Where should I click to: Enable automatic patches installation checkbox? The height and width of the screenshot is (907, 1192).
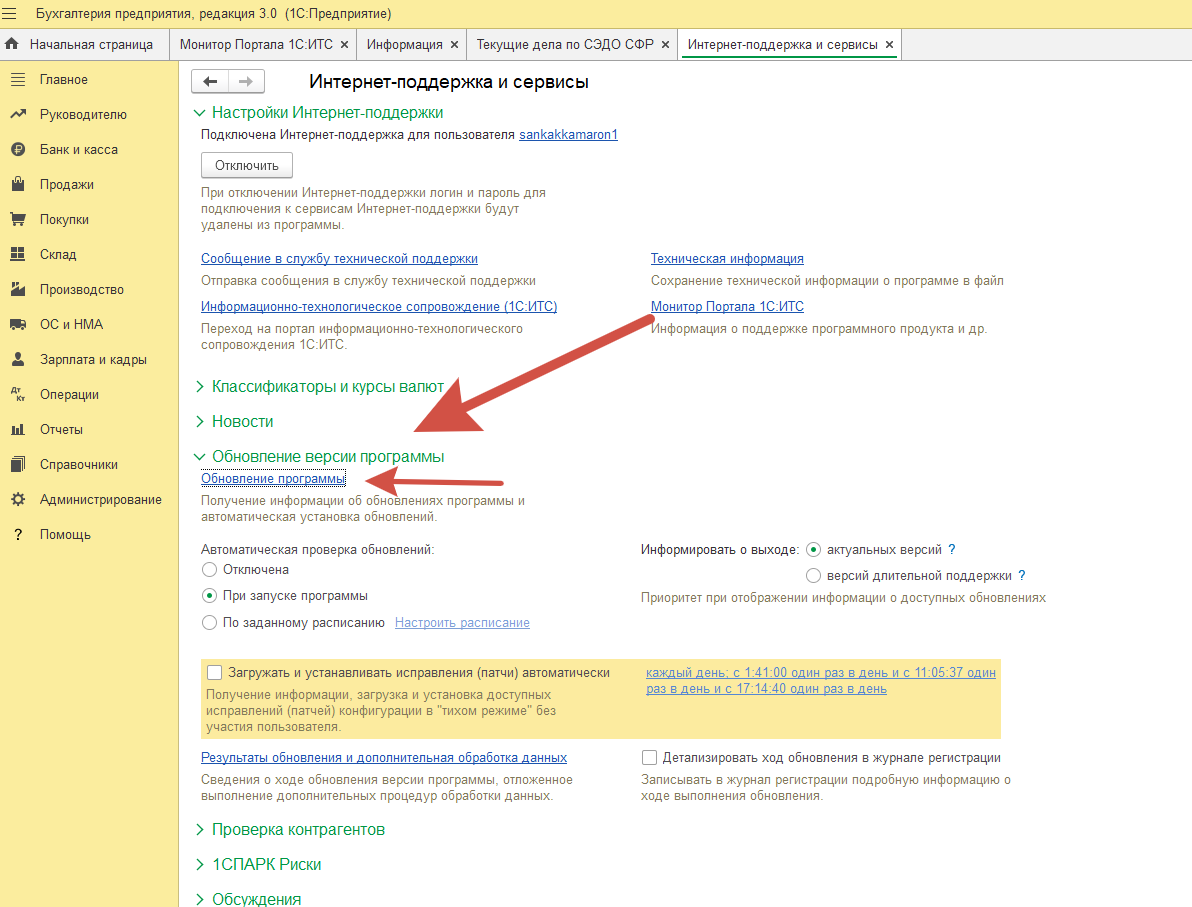coord(214,673)
